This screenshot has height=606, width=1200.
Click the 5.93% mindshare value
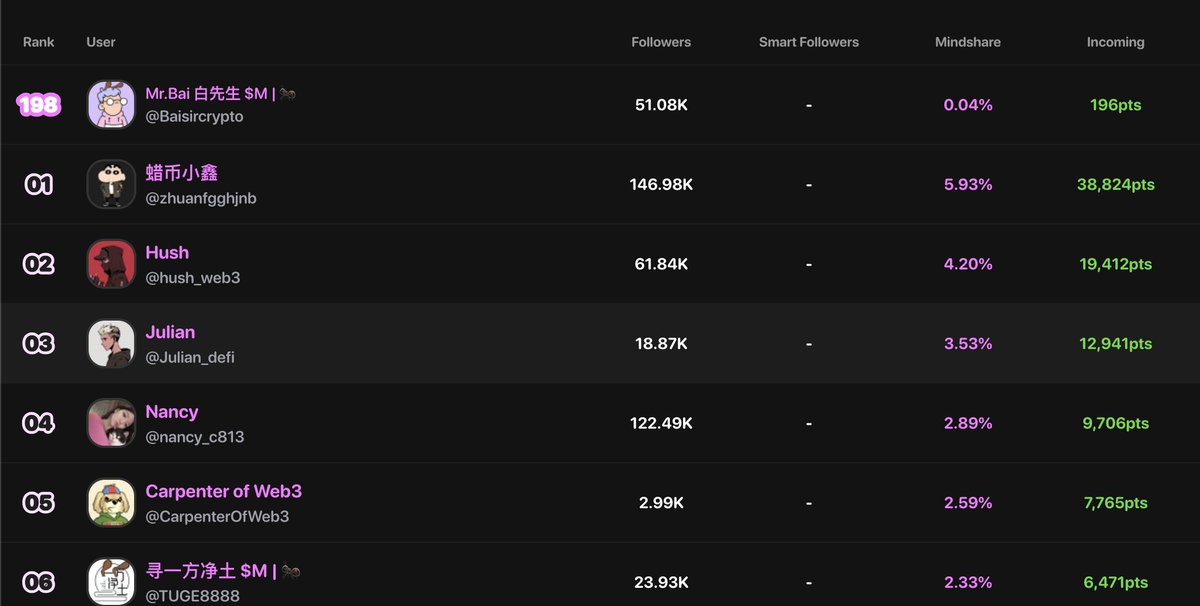[968, 184]
